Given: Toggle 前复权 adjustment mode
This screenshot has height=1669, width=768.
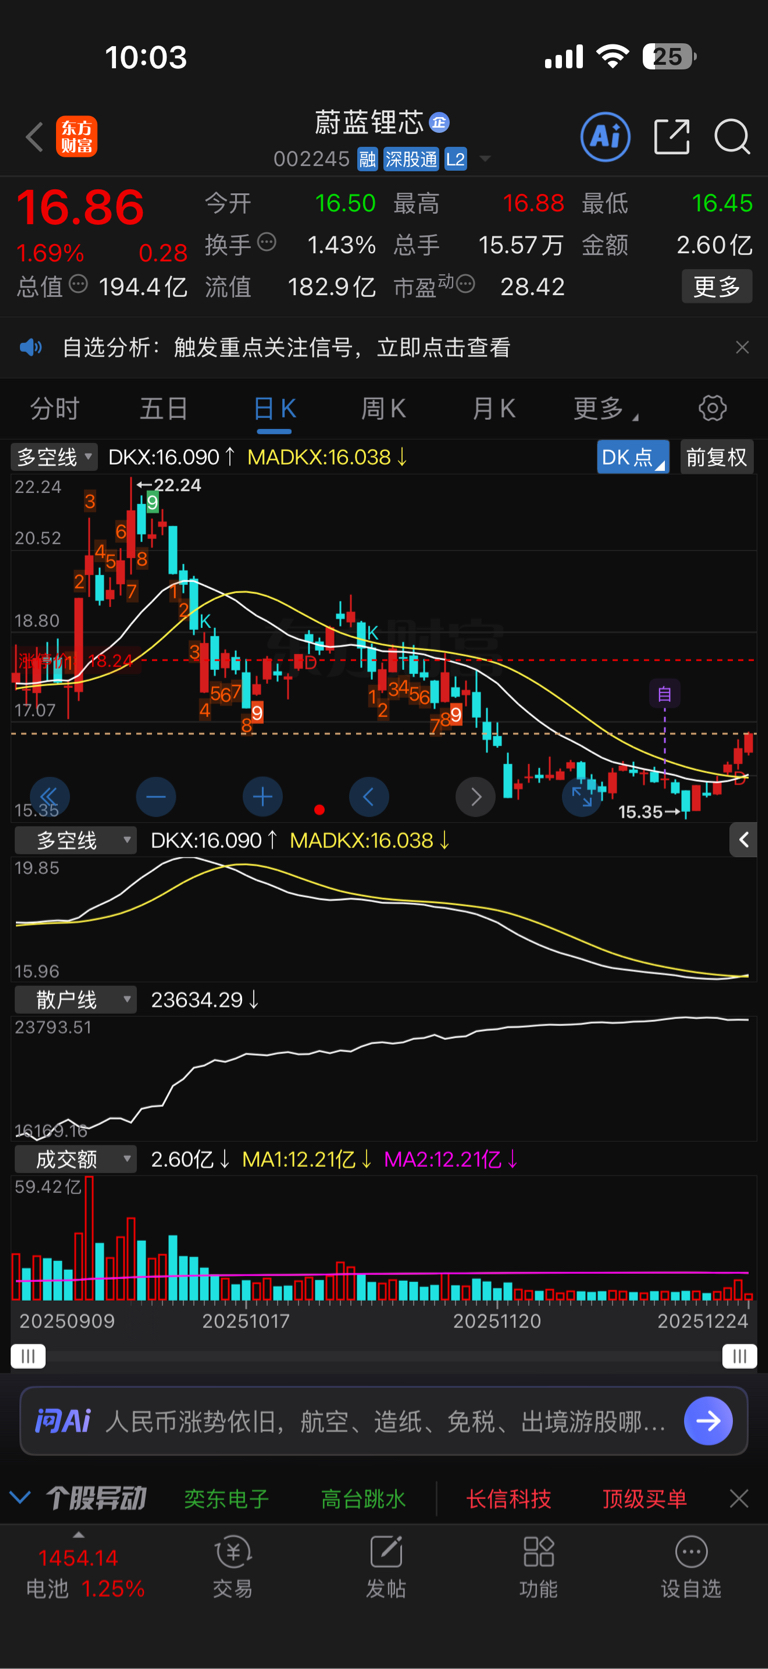Looking at the screenshot, I should click(716, 457).
